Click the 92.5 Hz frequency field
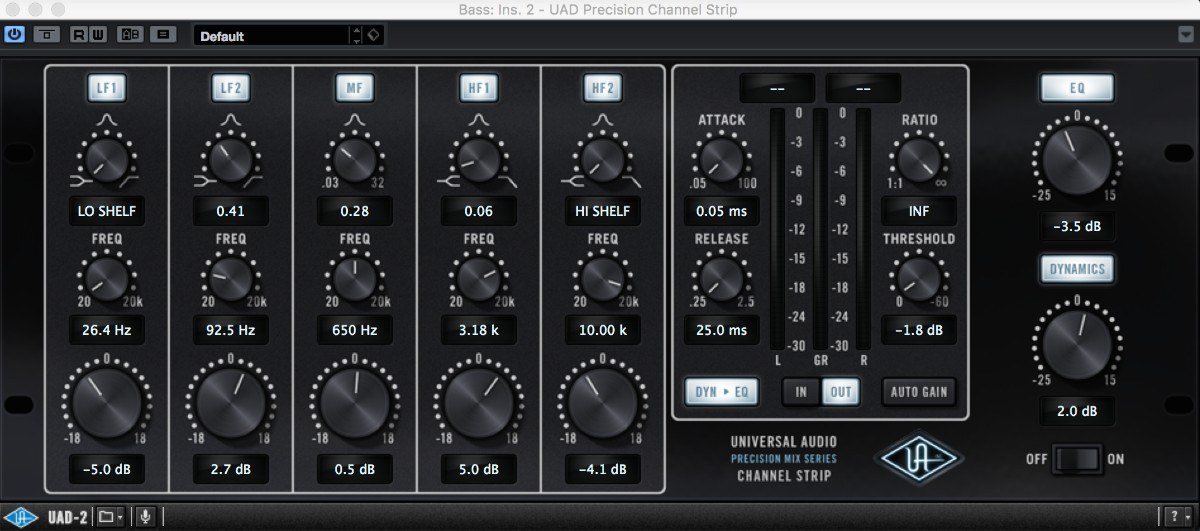Viewport: 1200px width, 531px height. pos(231,329)
